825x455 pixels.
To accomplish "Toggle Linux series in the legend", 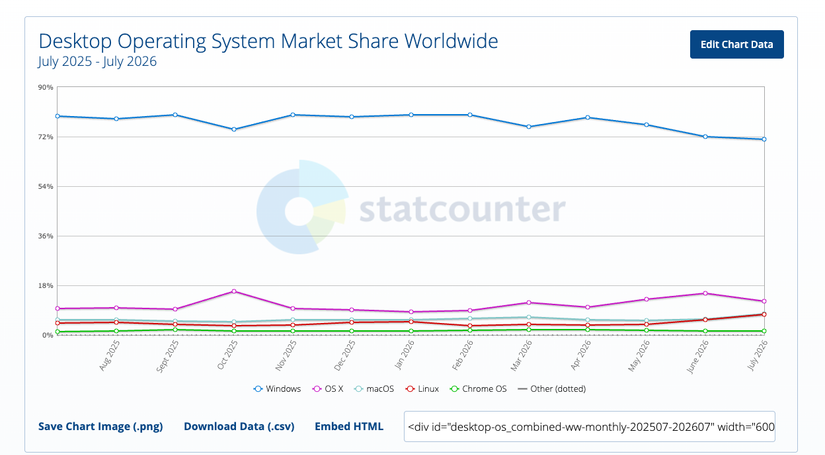I will (422, 389).
